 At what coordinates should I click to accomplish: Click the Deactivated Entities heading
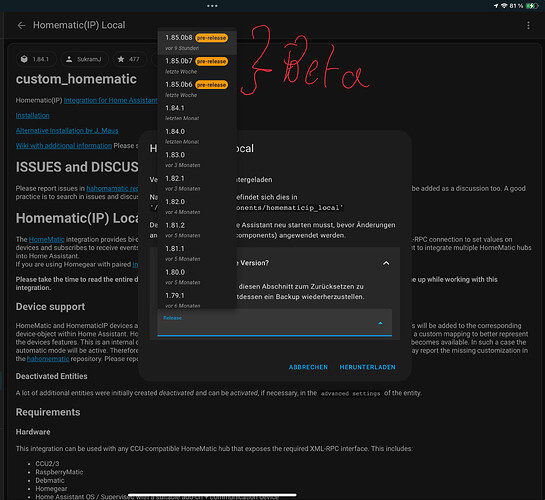click(x=51, y=376)
